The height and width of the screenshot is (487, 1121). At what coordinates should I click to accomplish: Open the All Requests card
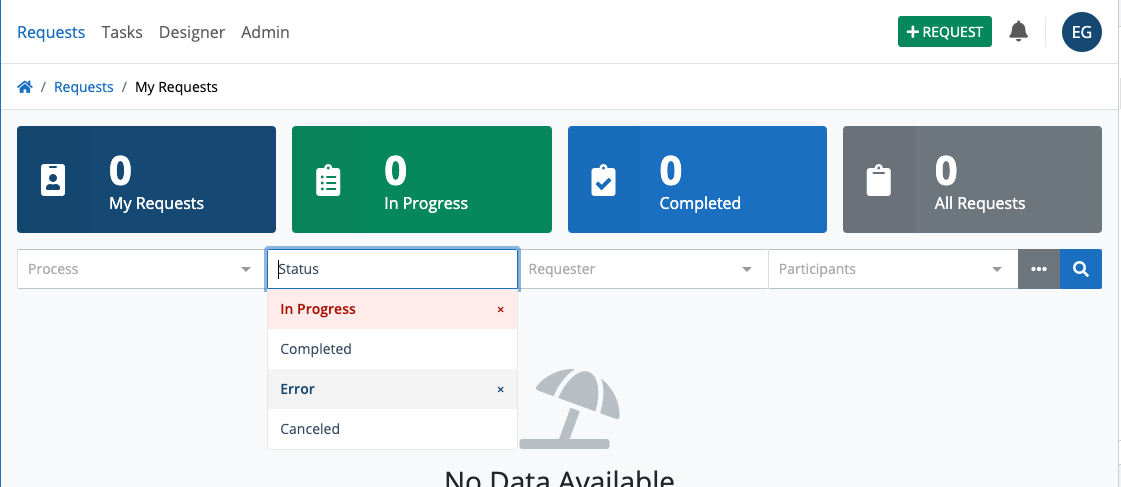[972, 179]
